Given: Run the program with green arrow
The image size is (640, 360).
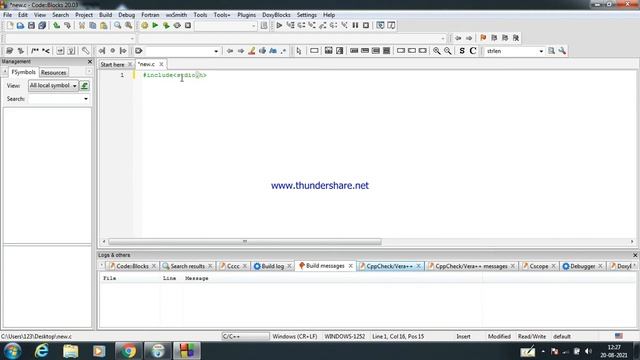Looking at the screenshot, I should [x=155, y=26].
